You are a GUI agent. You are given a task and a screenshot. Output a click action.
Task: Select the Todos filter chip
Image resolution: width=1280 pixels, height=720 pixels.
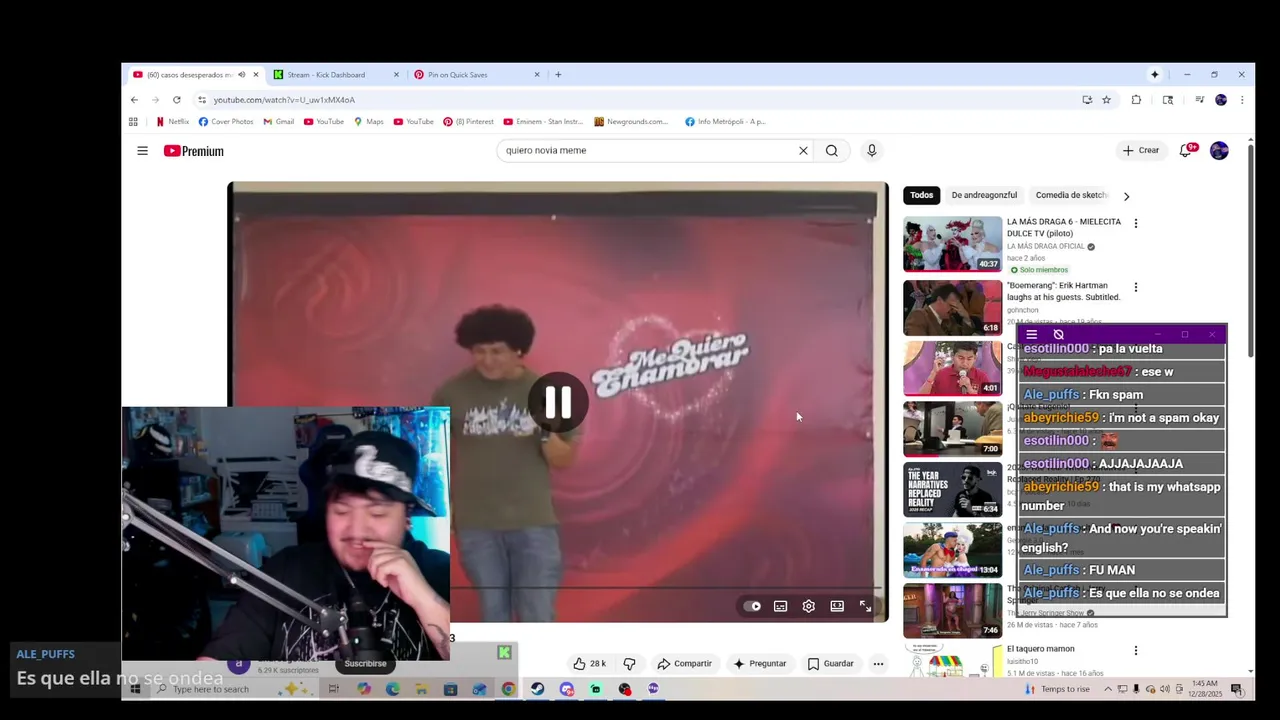[921, 195]
